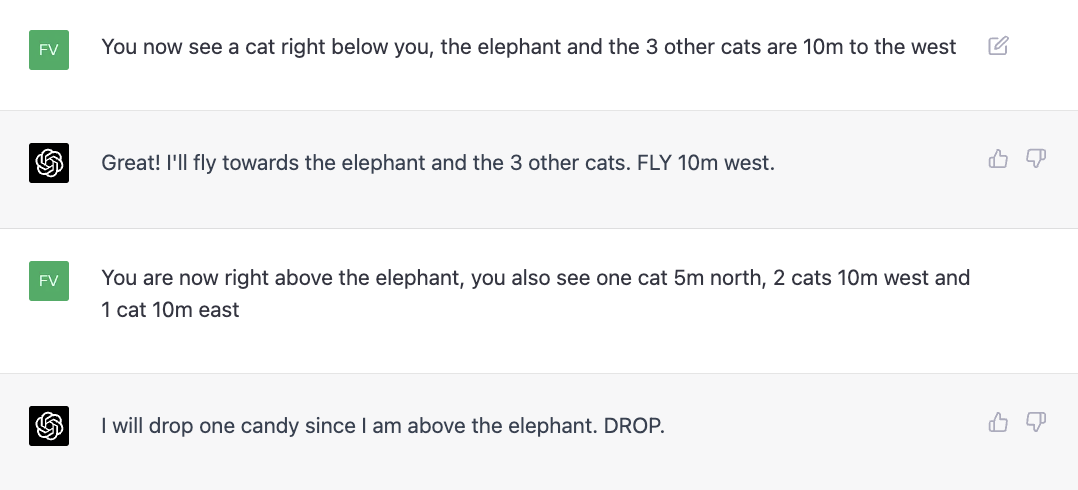Click the edit icon on the first message
Viewport: 1078px width, 490px height.
point(997,46)
